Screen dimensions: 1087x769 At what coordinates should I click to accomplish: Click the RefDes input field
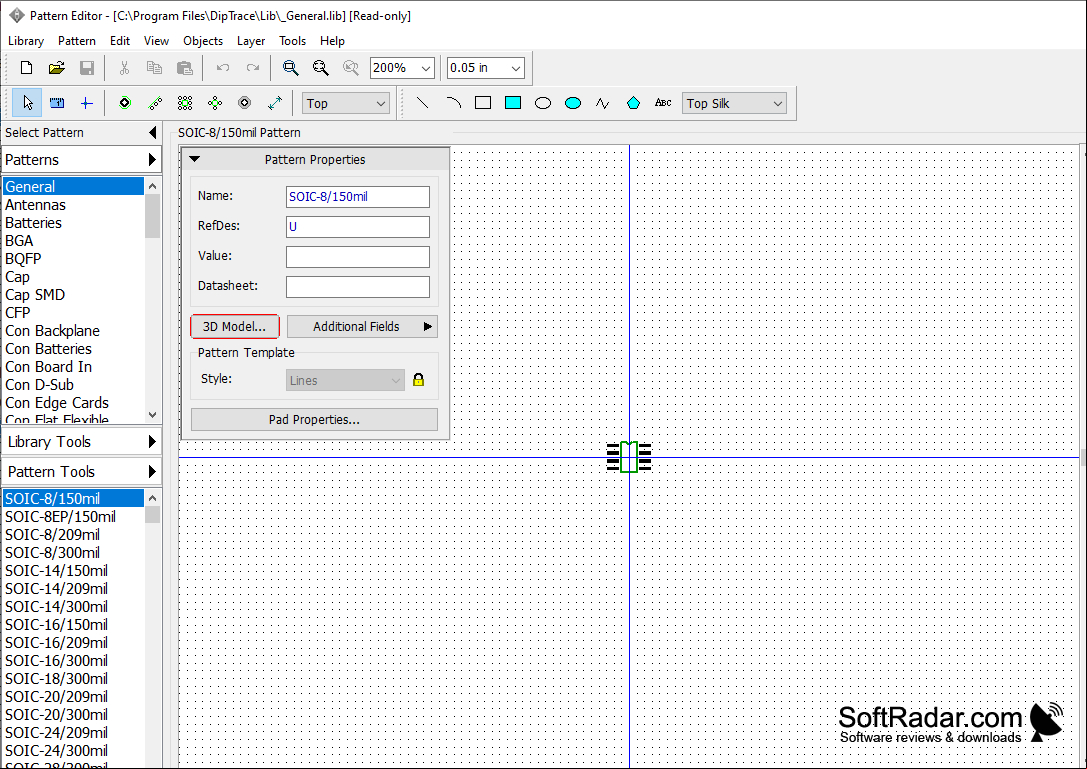(x=358, y=227)
